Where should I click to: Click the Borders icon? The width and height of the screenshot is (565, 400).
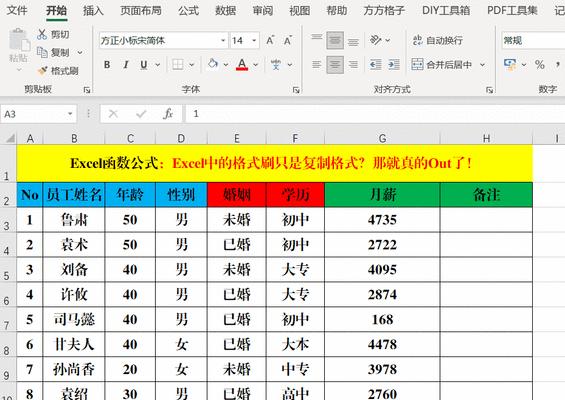pos(178,65)
